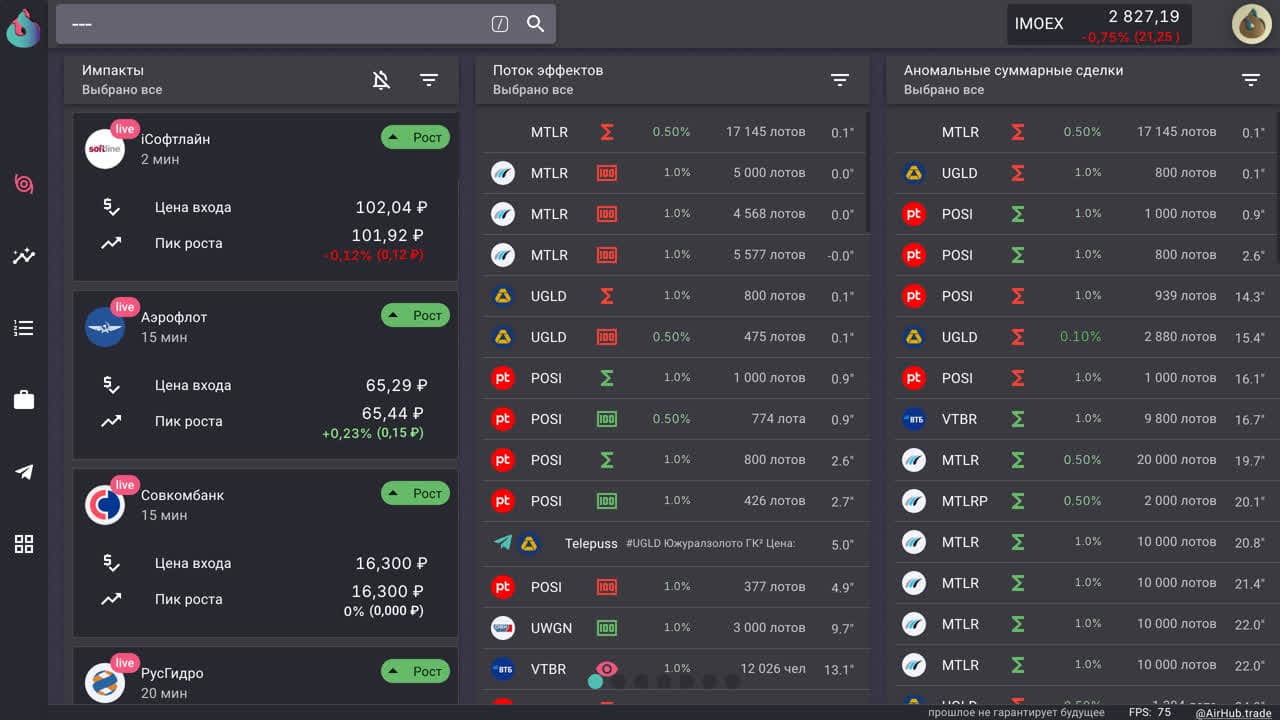Select MTLR row with 20 000 лотов

(1084, 460)
